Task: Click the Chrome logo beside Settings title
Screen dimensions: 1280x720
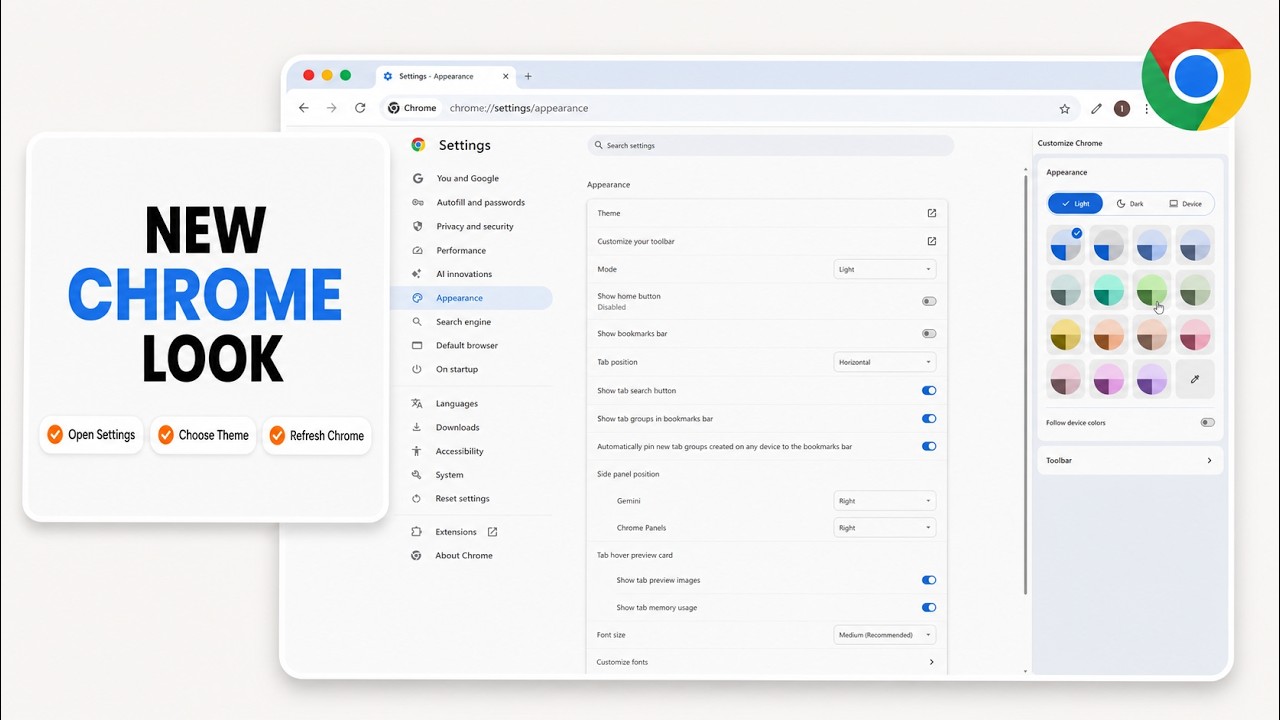Action: pyautogui.click(x=418, y=145)
